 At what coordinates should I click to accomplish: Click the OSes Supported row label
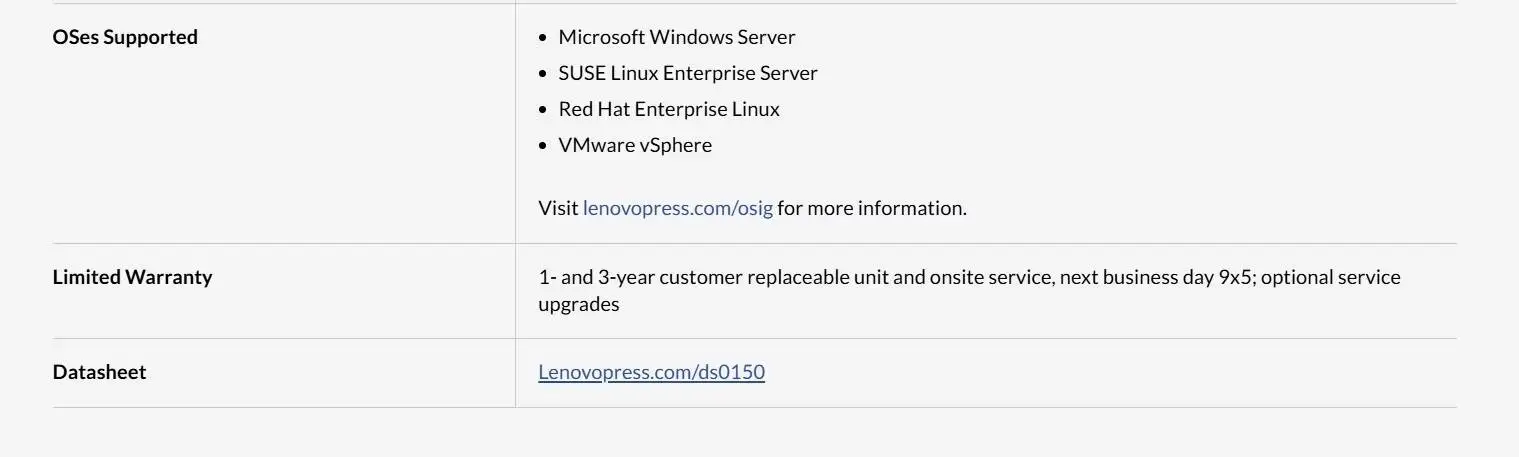click(125, 37)
